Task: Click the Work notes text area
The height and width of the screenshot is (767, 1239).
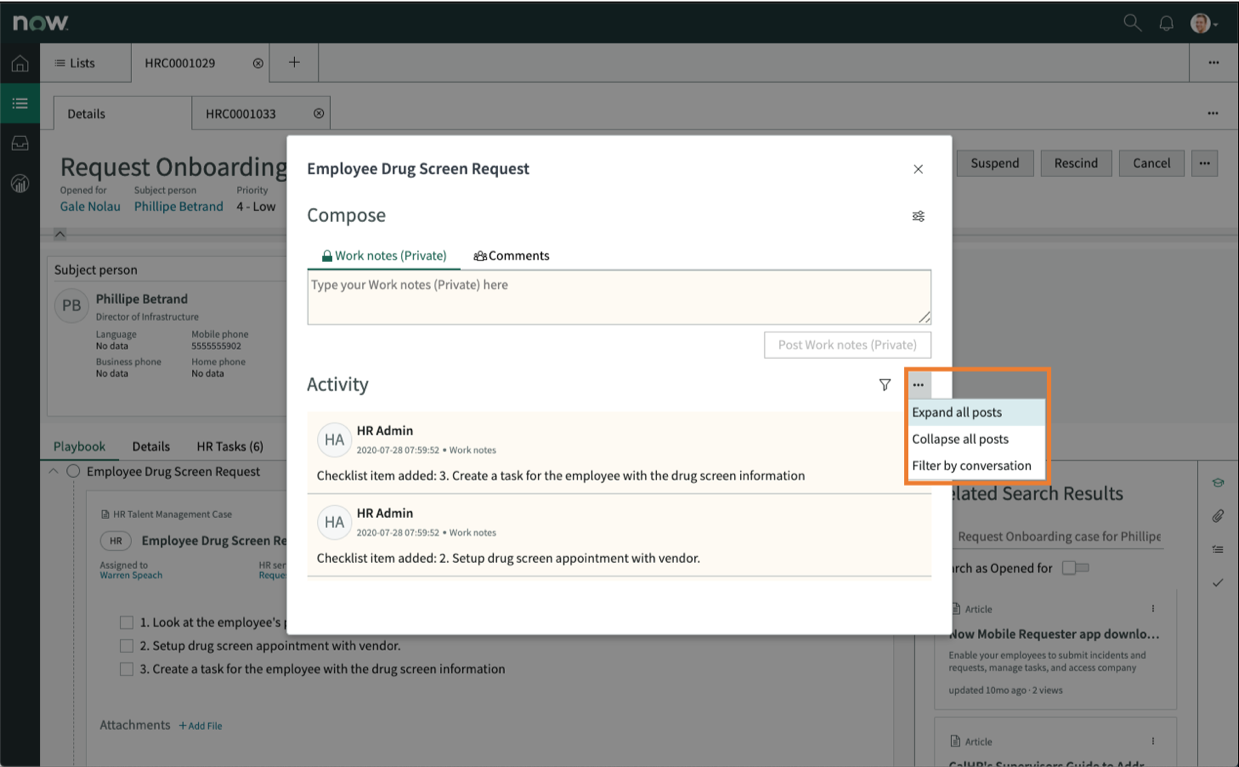Action: (619, 297)
